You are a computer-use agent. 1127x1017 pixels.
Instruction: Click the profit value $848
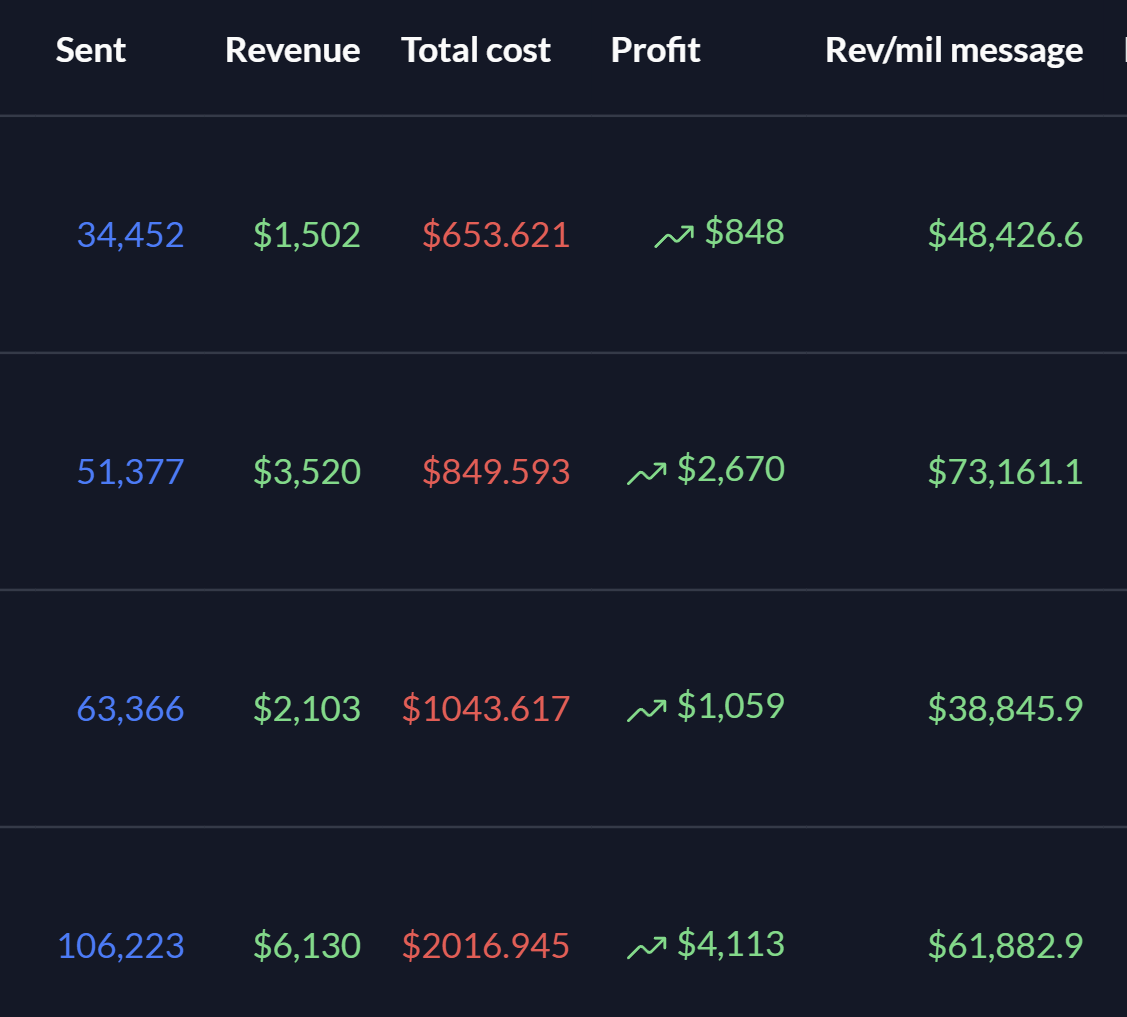[745, 232]
